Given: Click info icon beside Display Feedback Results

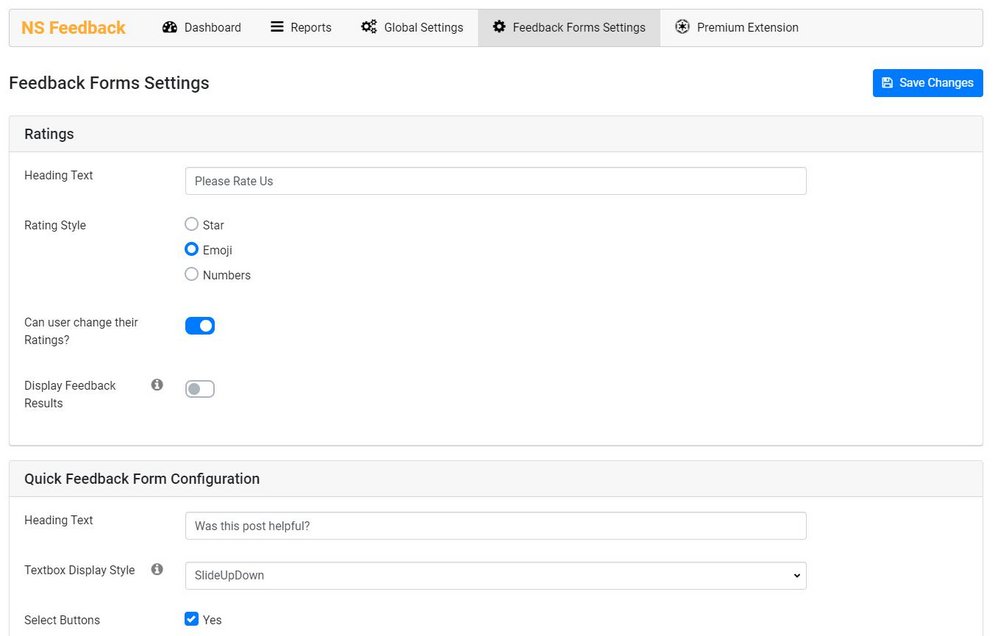Looking at the screenshot, I should point(157,385).
